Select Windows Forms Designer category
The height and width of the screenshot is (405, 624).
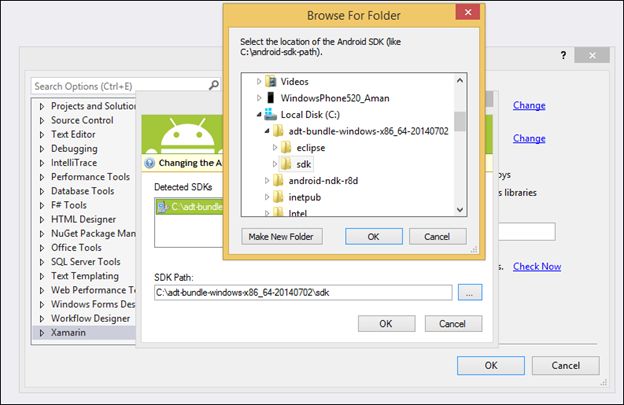point(93,304)
